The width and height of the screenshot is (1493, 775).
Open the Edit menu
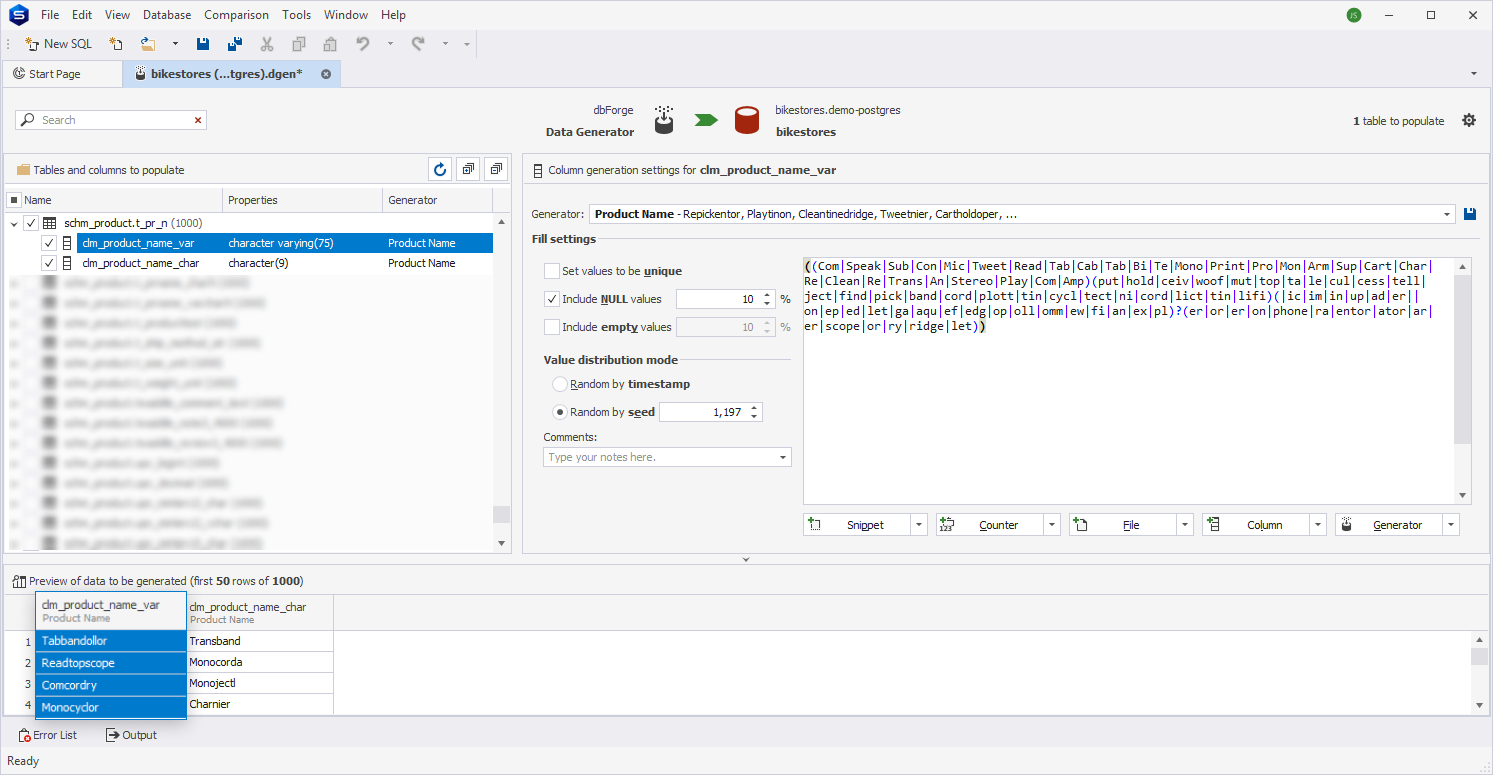click(x=82, y=15)
